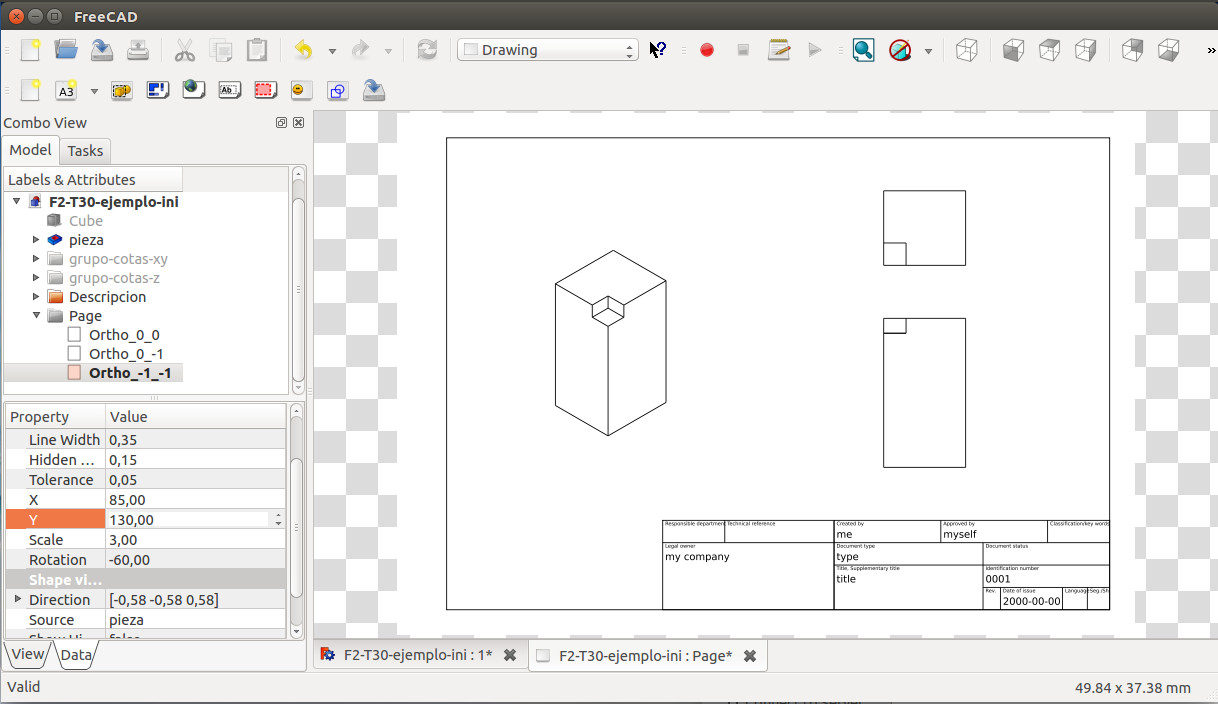Click the Insert clip group red icon
1218x704 pixels.
264,91
